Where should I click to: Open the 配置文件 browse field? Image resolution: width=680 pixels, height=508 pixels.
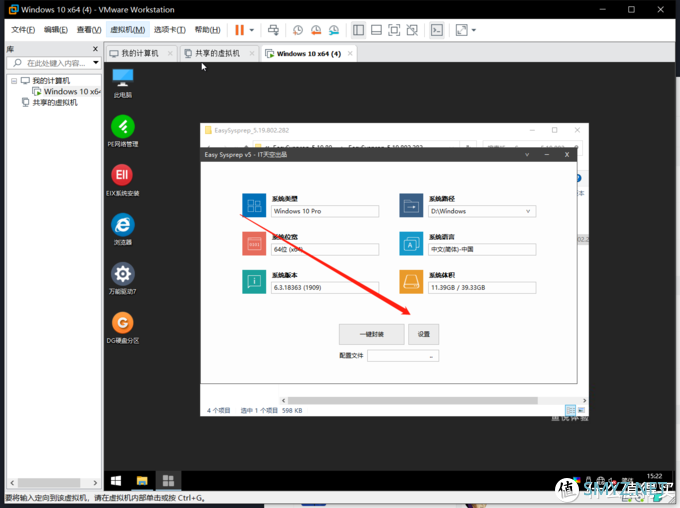pos(403,356)
